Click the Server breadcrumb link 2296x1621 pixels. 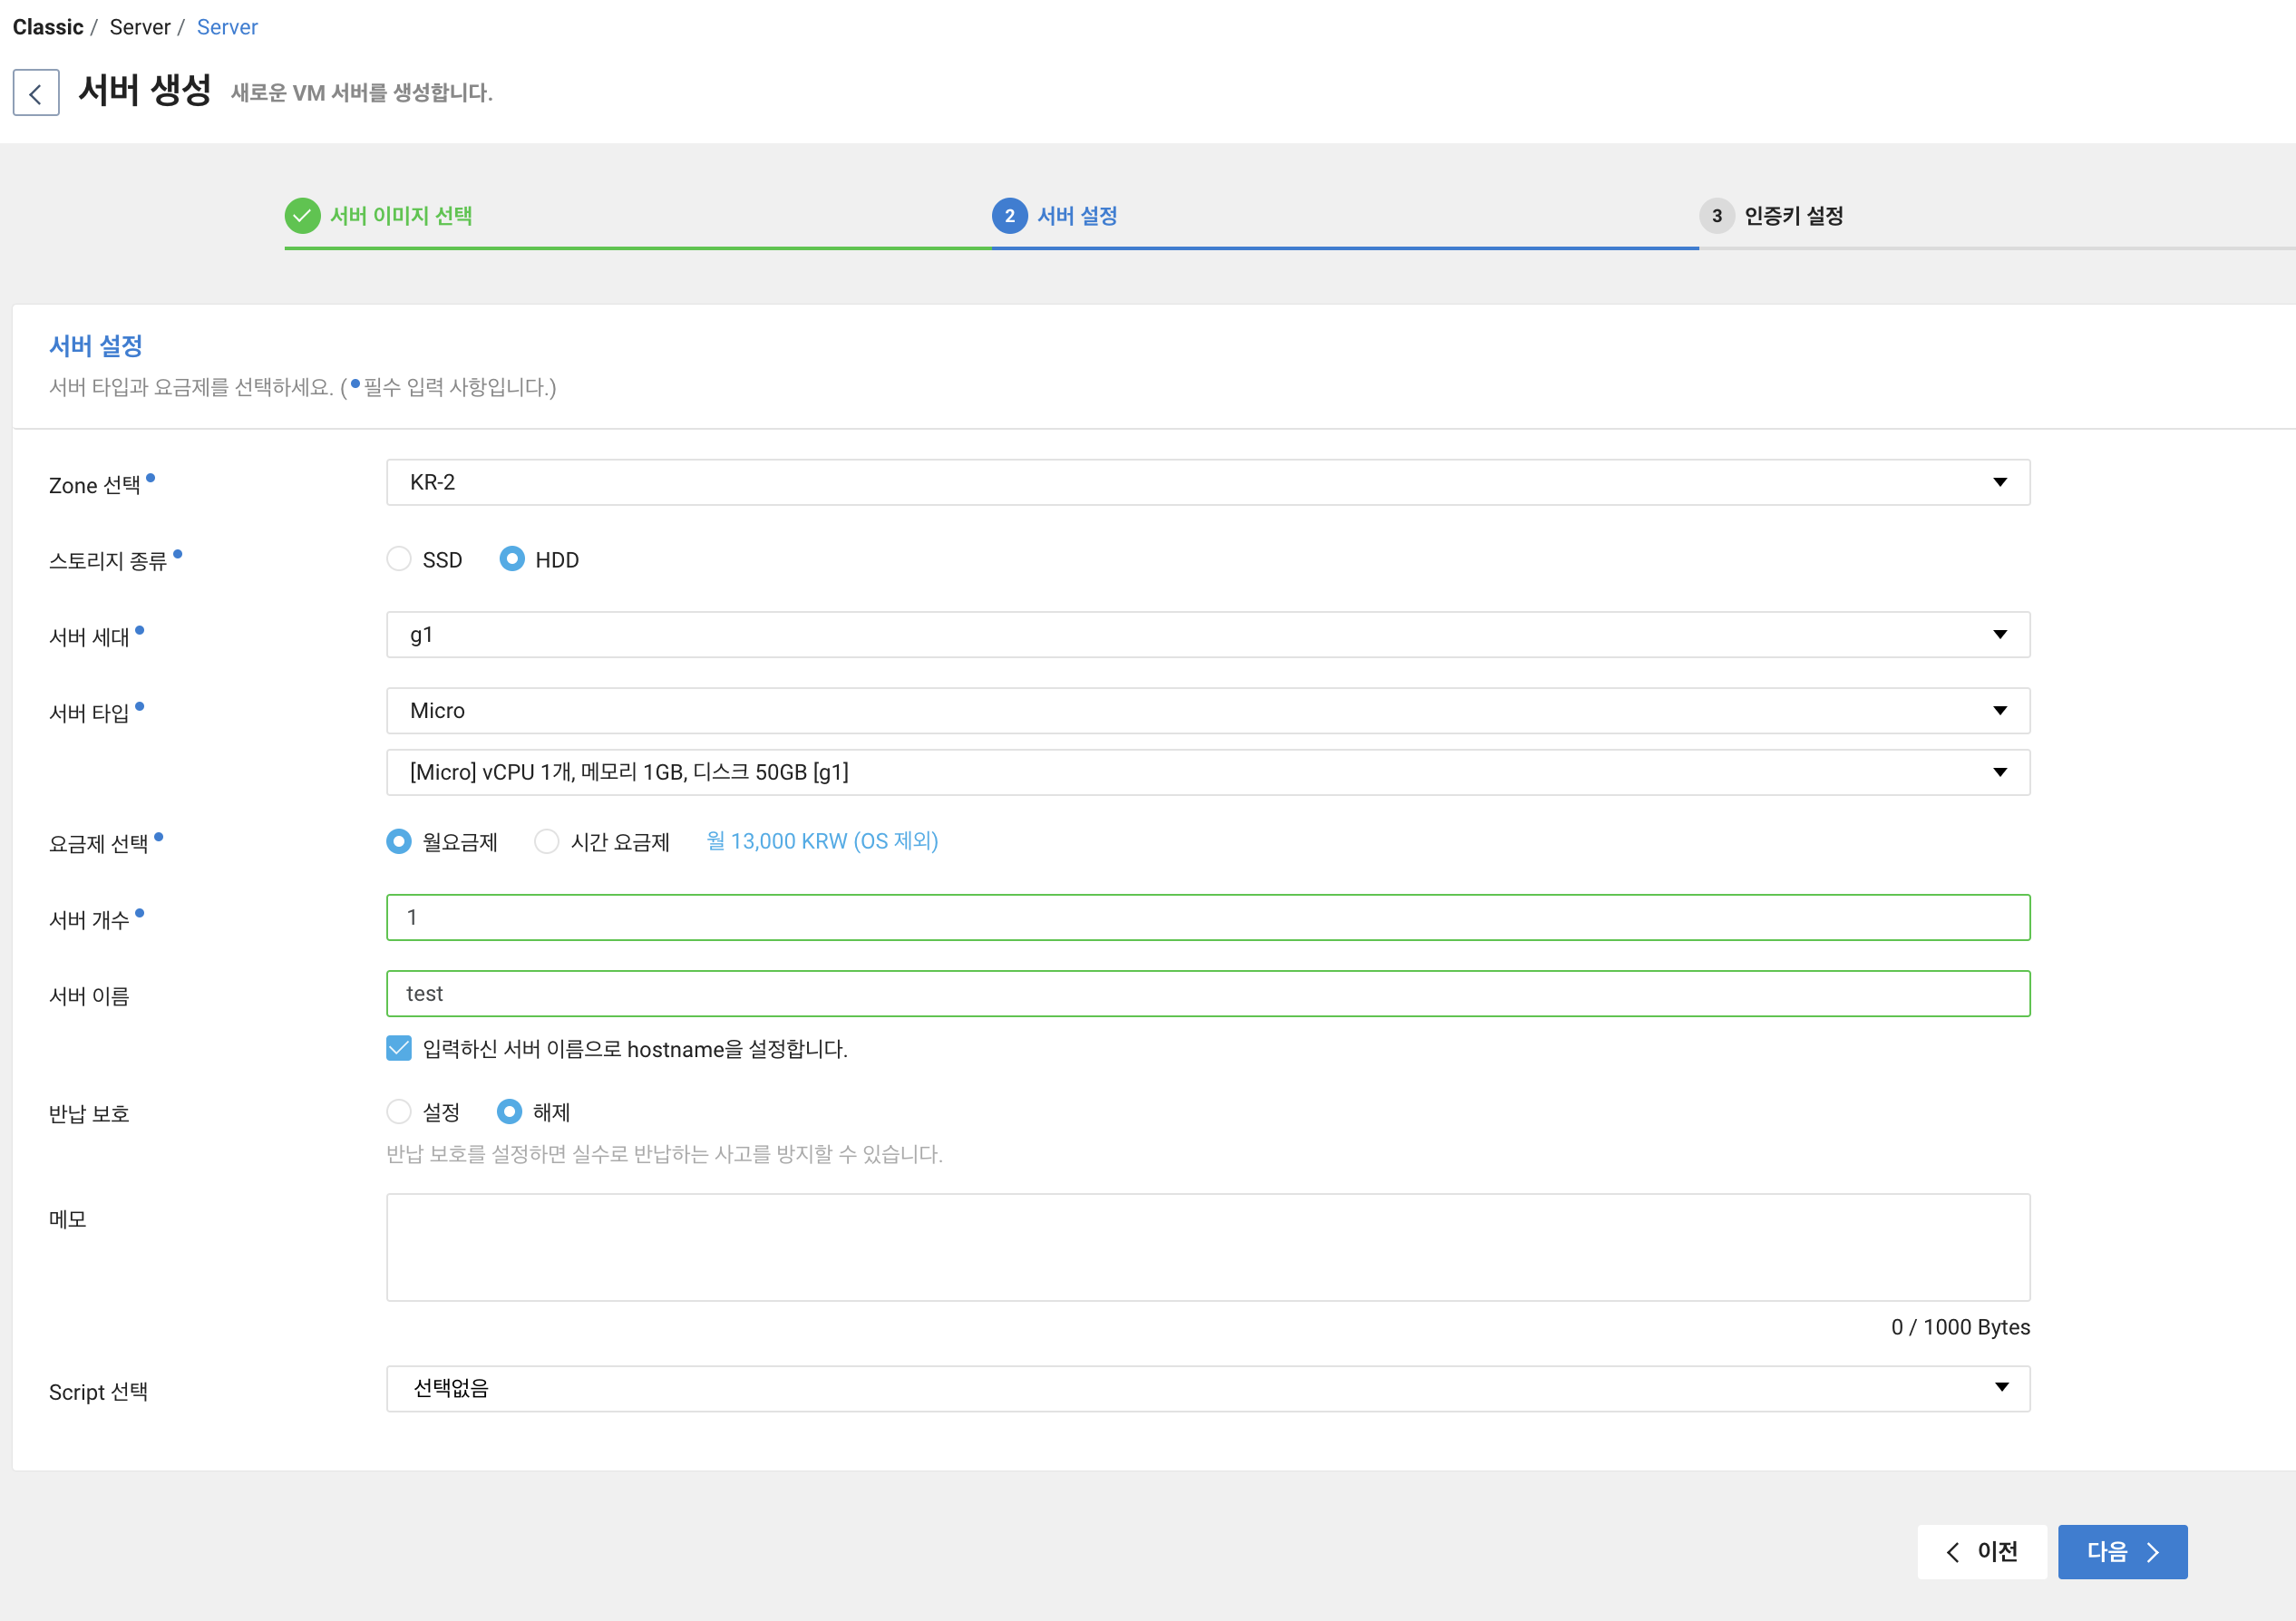227,27
